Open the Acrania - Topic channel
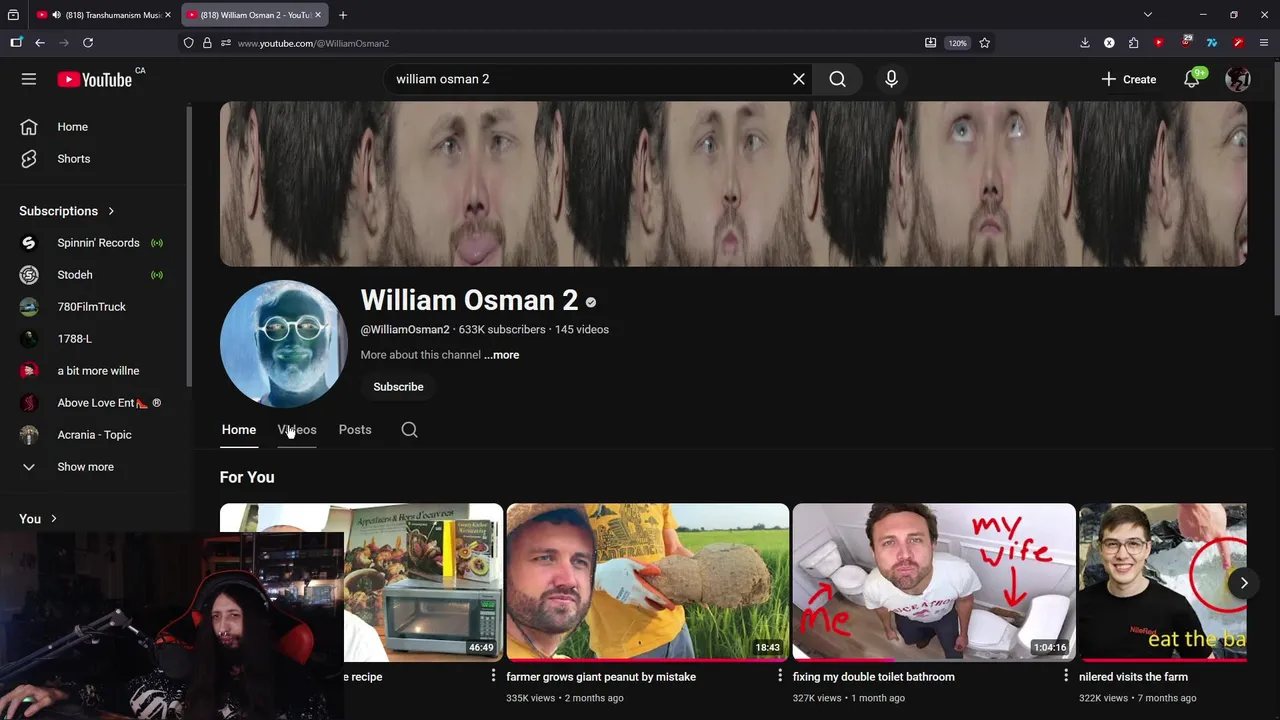Screen dimensions: 1280x720 tap(96, 435)
